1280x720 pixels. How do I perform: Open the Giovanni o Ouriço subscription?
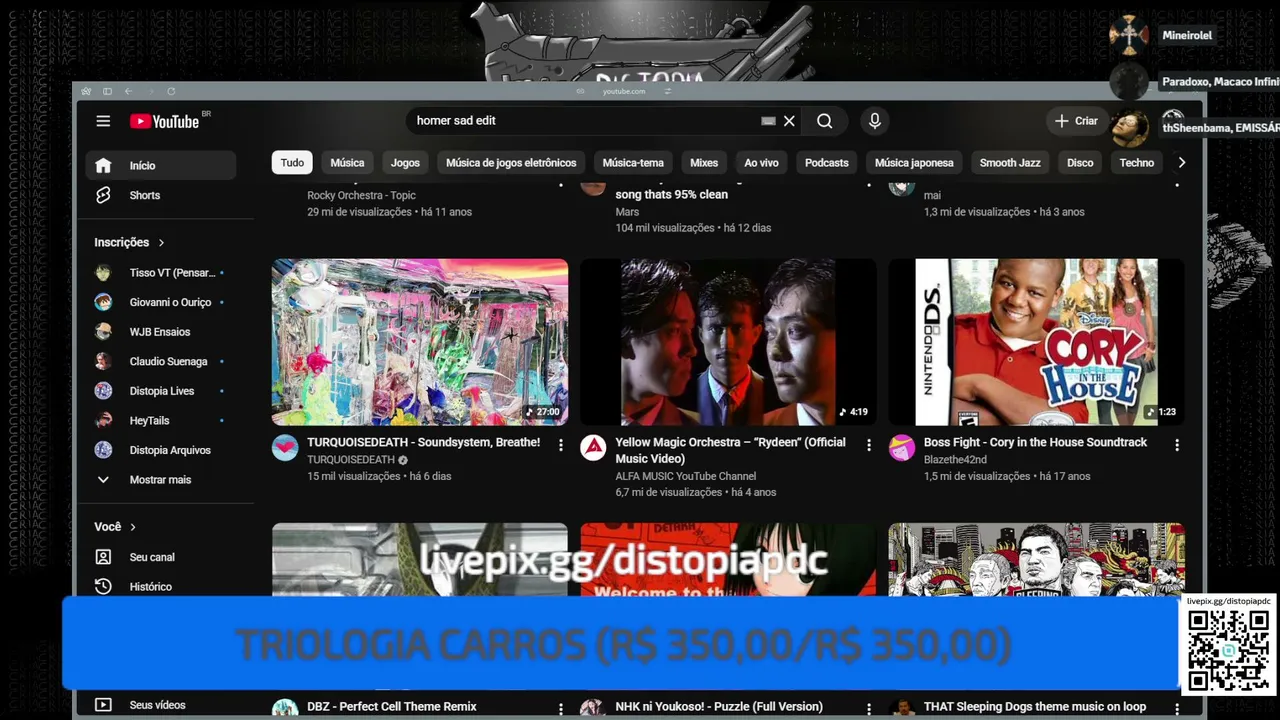tap(161, 302)
